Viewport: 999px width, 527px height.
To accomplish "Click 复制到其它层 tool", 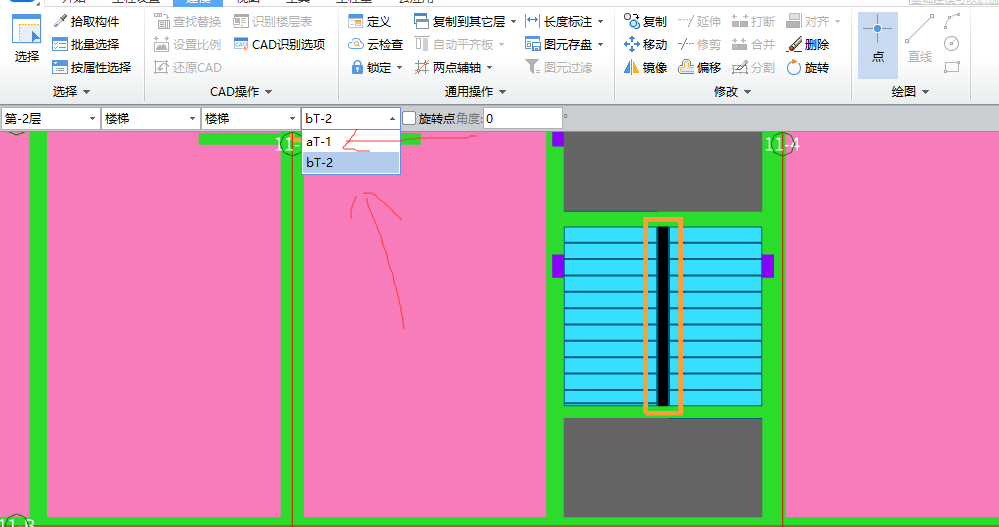I will point(460,22).
